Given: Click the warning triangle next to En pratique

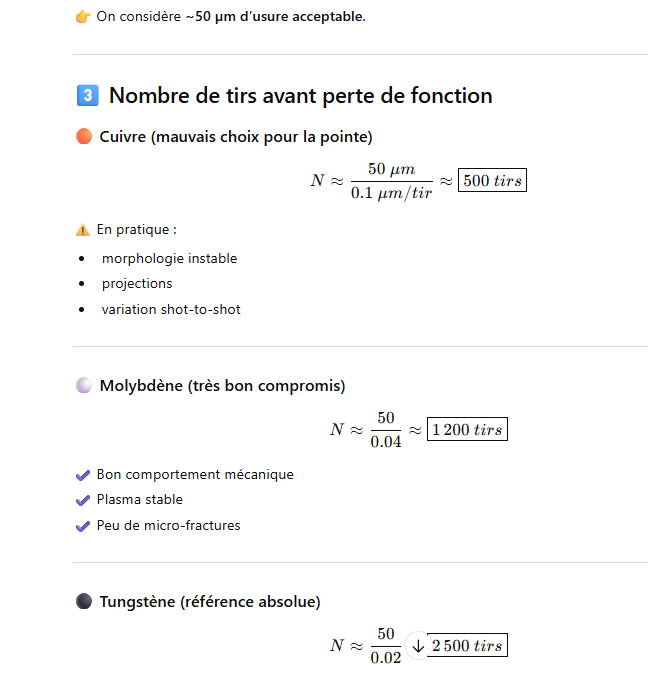Looking at the screenshot, I should [83, 230].
